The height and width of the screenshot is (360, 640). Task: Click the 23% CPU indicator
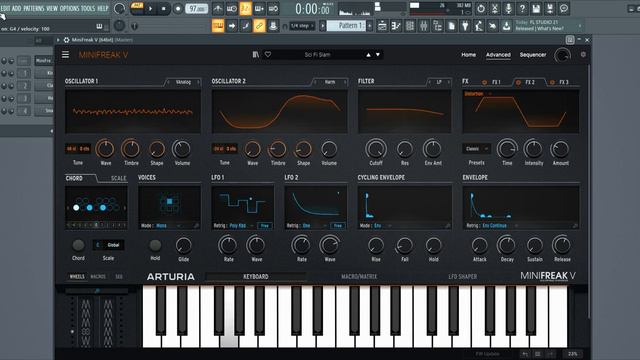[x=573, y=354]
